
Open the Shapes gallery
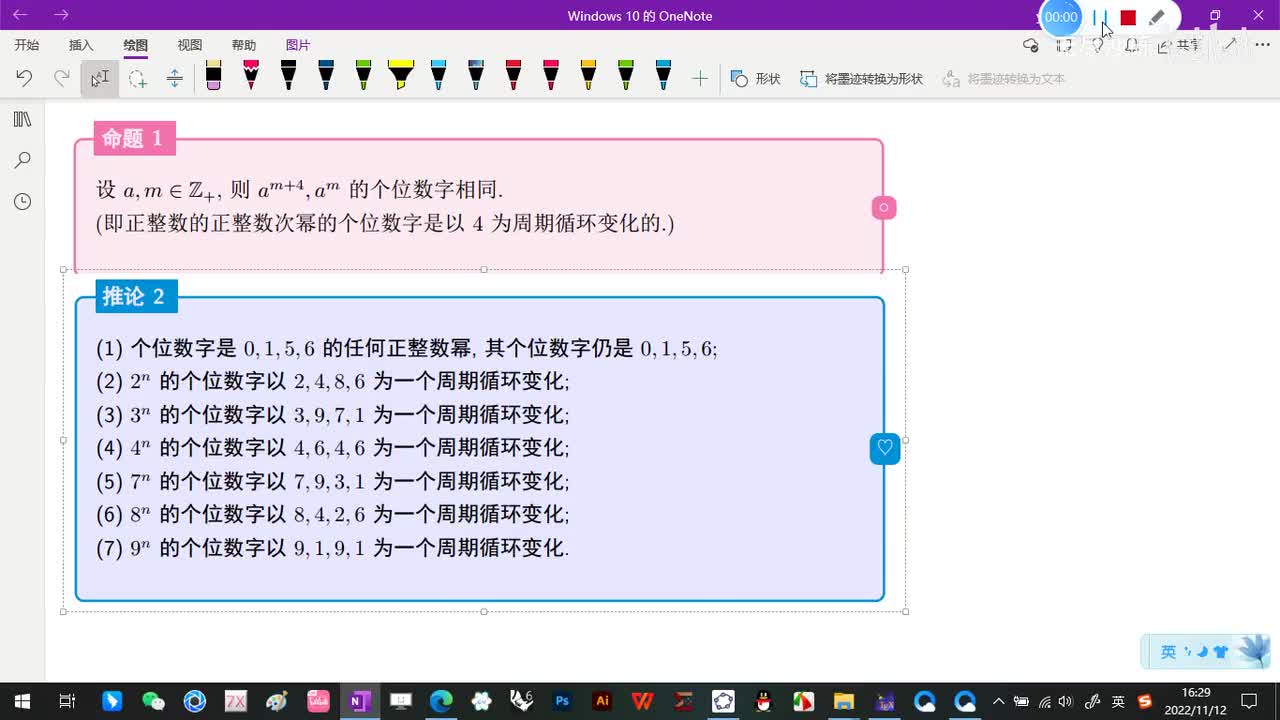coord(756,78)
